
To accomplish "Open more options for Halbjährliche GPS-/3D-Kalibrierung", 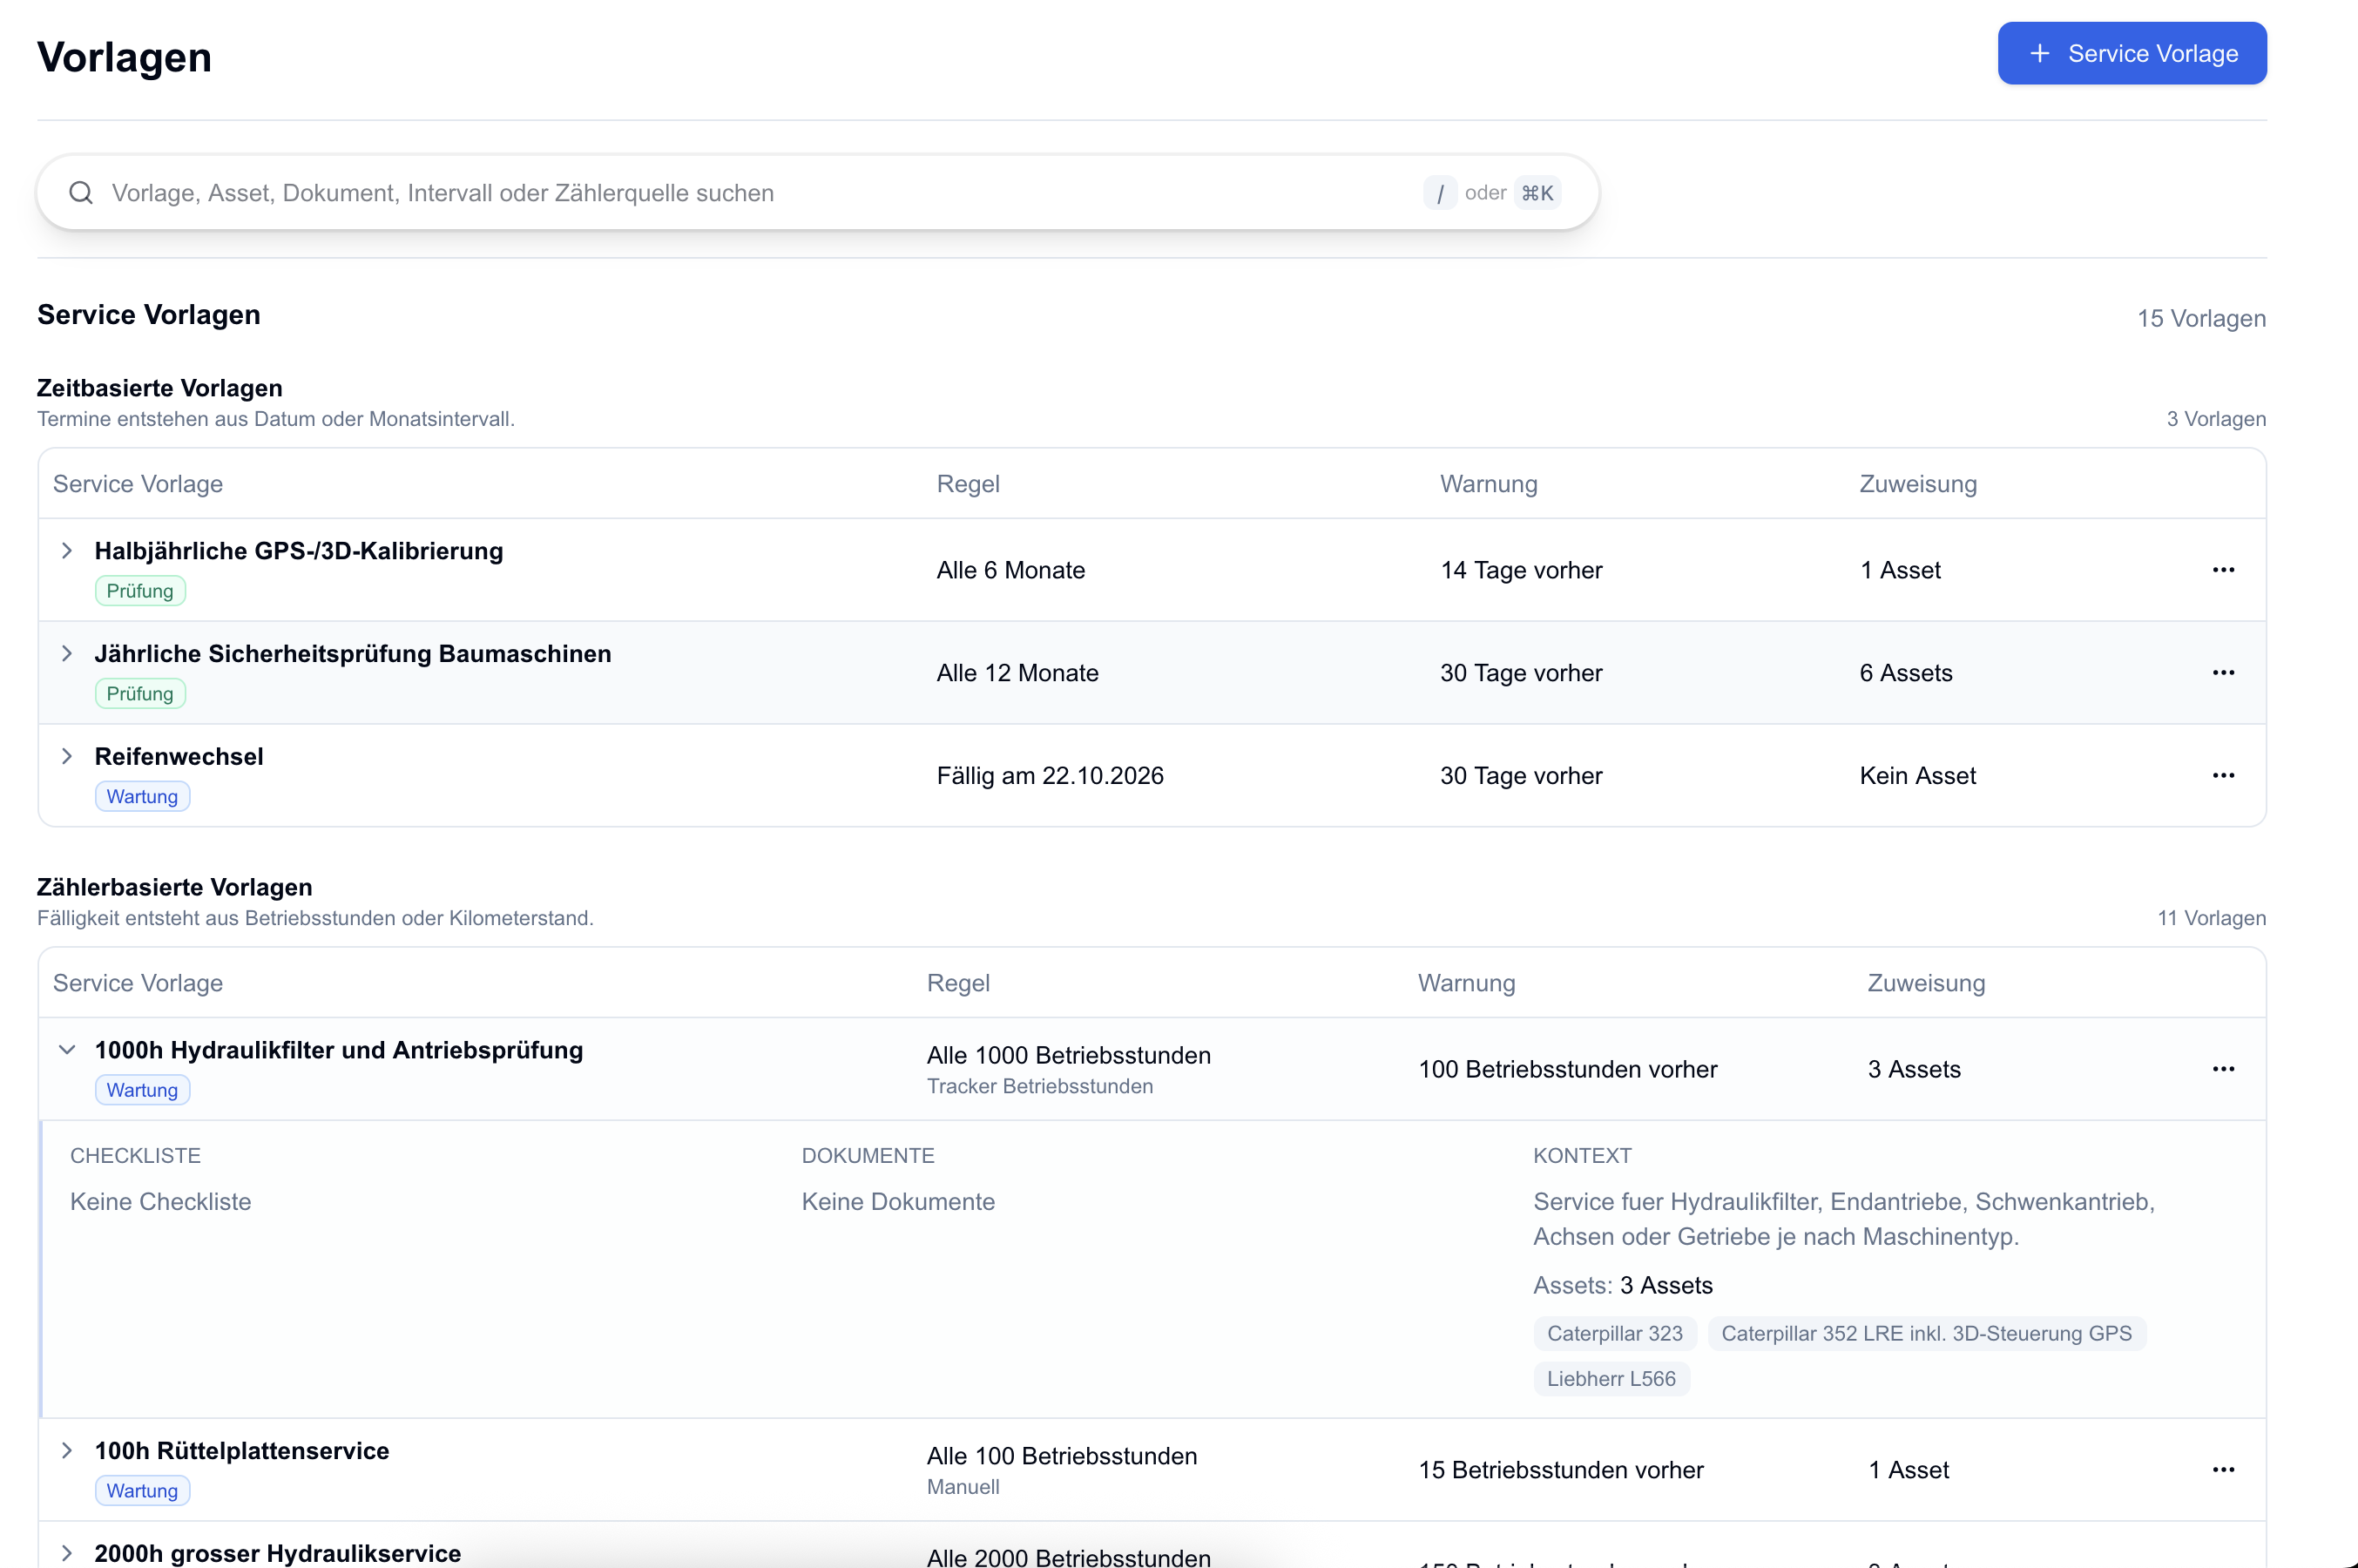I will pyautogui.click(x=2222, y=570).
